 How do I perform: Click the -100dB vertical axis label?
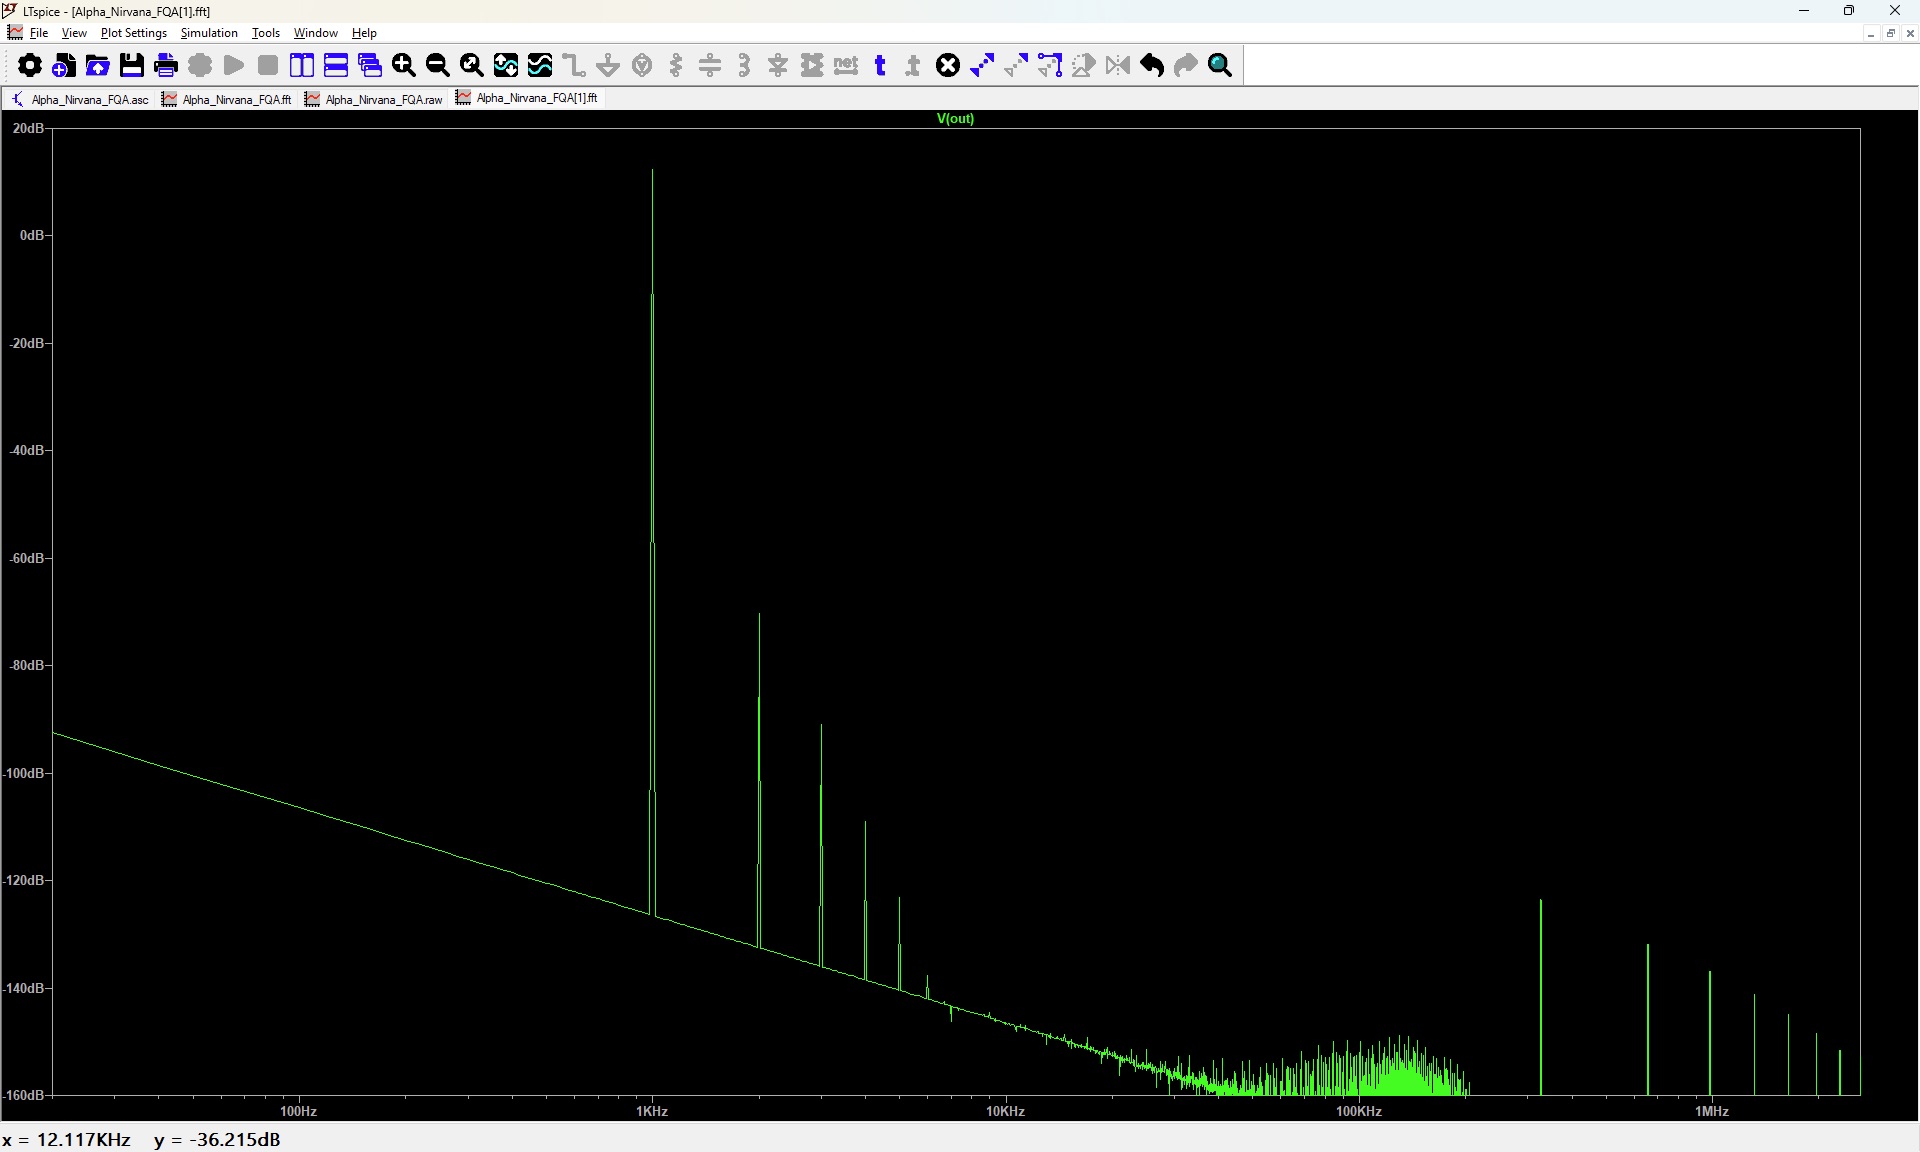[x=24, y=773]
